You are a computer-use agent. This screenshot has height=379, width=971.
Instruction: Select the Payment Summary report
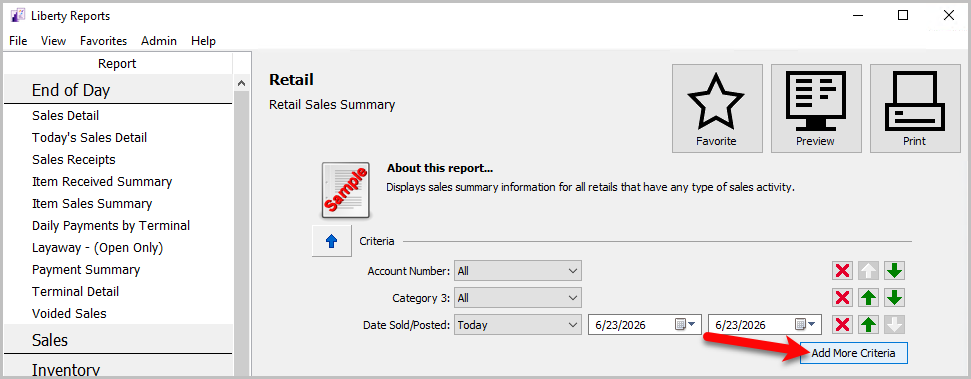(x=86, y=269)
